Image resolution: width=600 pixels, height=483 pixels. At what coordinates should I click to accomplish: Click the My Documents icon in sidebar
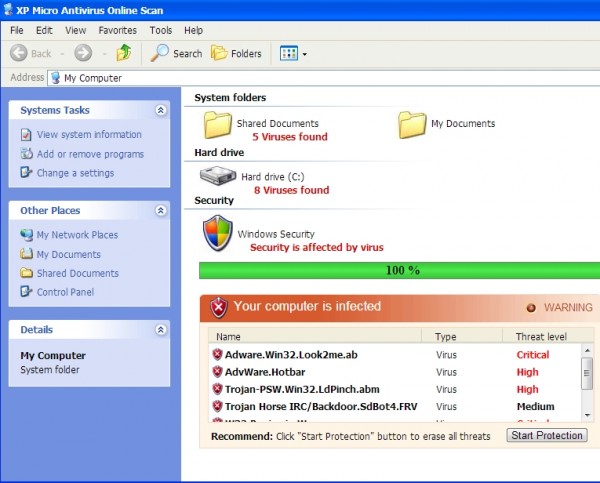(26, 254)
